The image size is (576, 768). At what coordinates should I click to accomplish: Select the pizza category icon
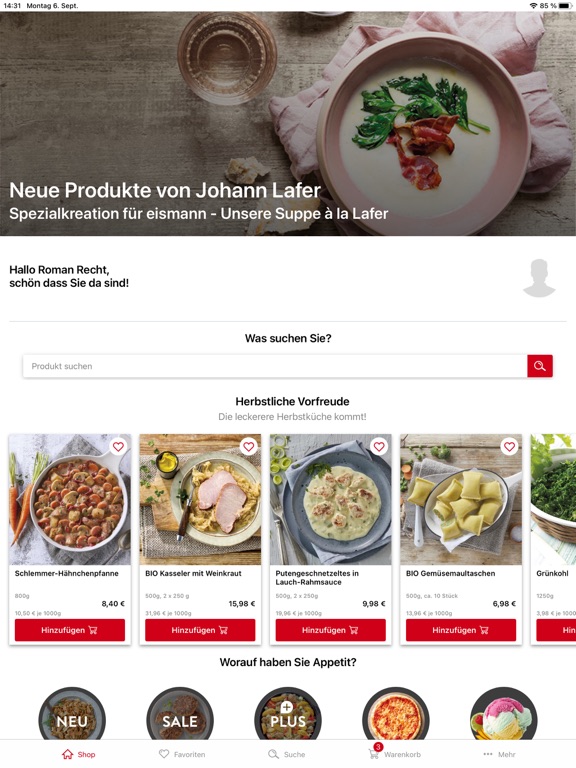click(x=396, y=715)
